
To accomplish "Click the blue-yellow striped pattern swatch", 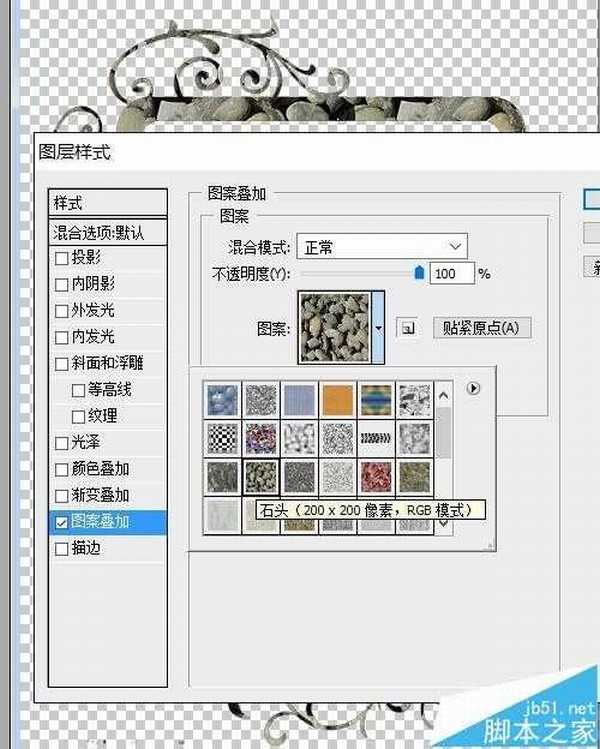I will click(x=377, y=397).
